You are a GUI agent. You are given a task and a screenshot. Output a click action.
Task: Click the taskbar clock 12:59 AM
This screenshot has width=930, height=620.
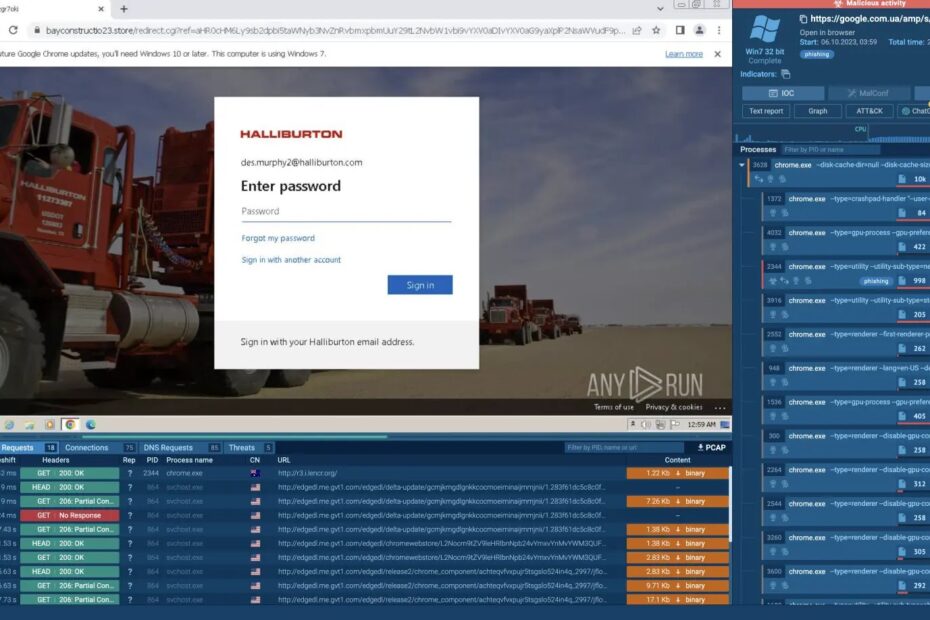[701, 424]
